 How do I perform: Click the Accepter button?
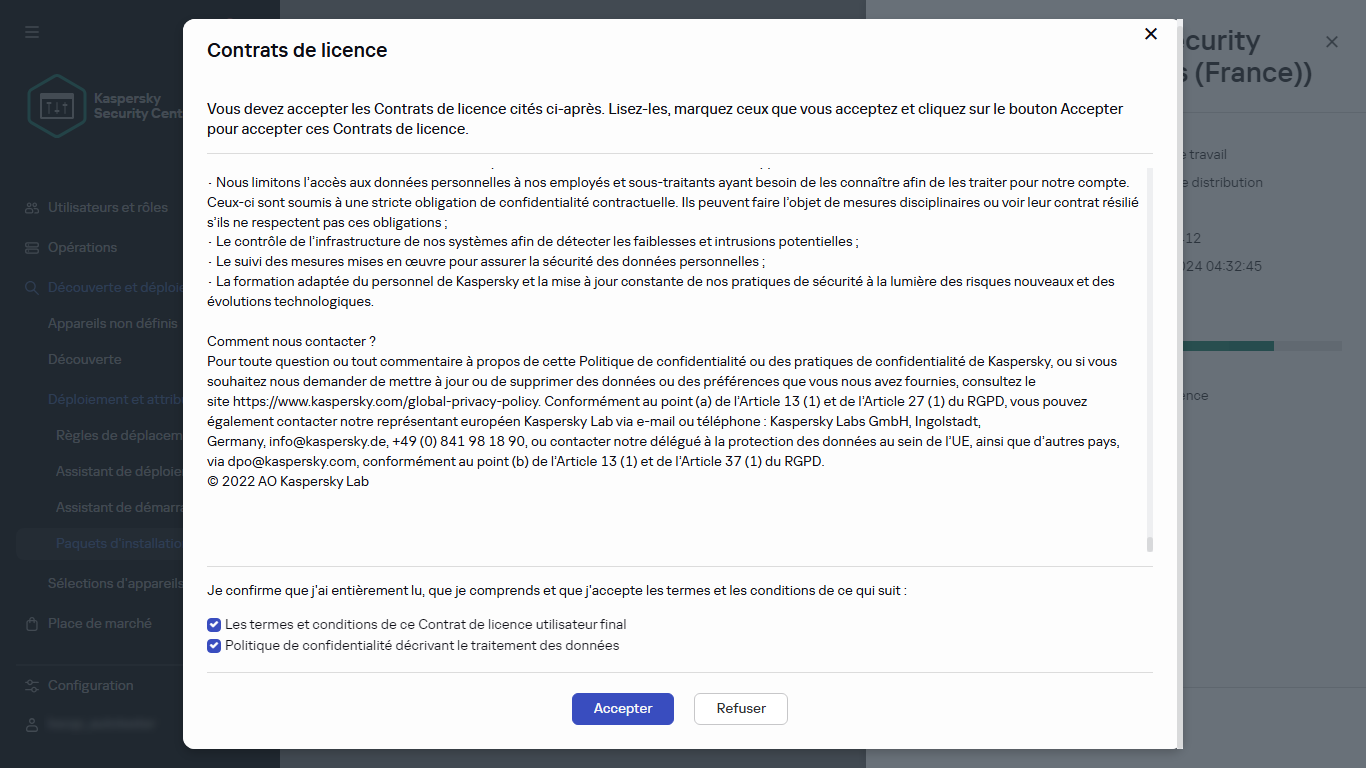(622, 708)
